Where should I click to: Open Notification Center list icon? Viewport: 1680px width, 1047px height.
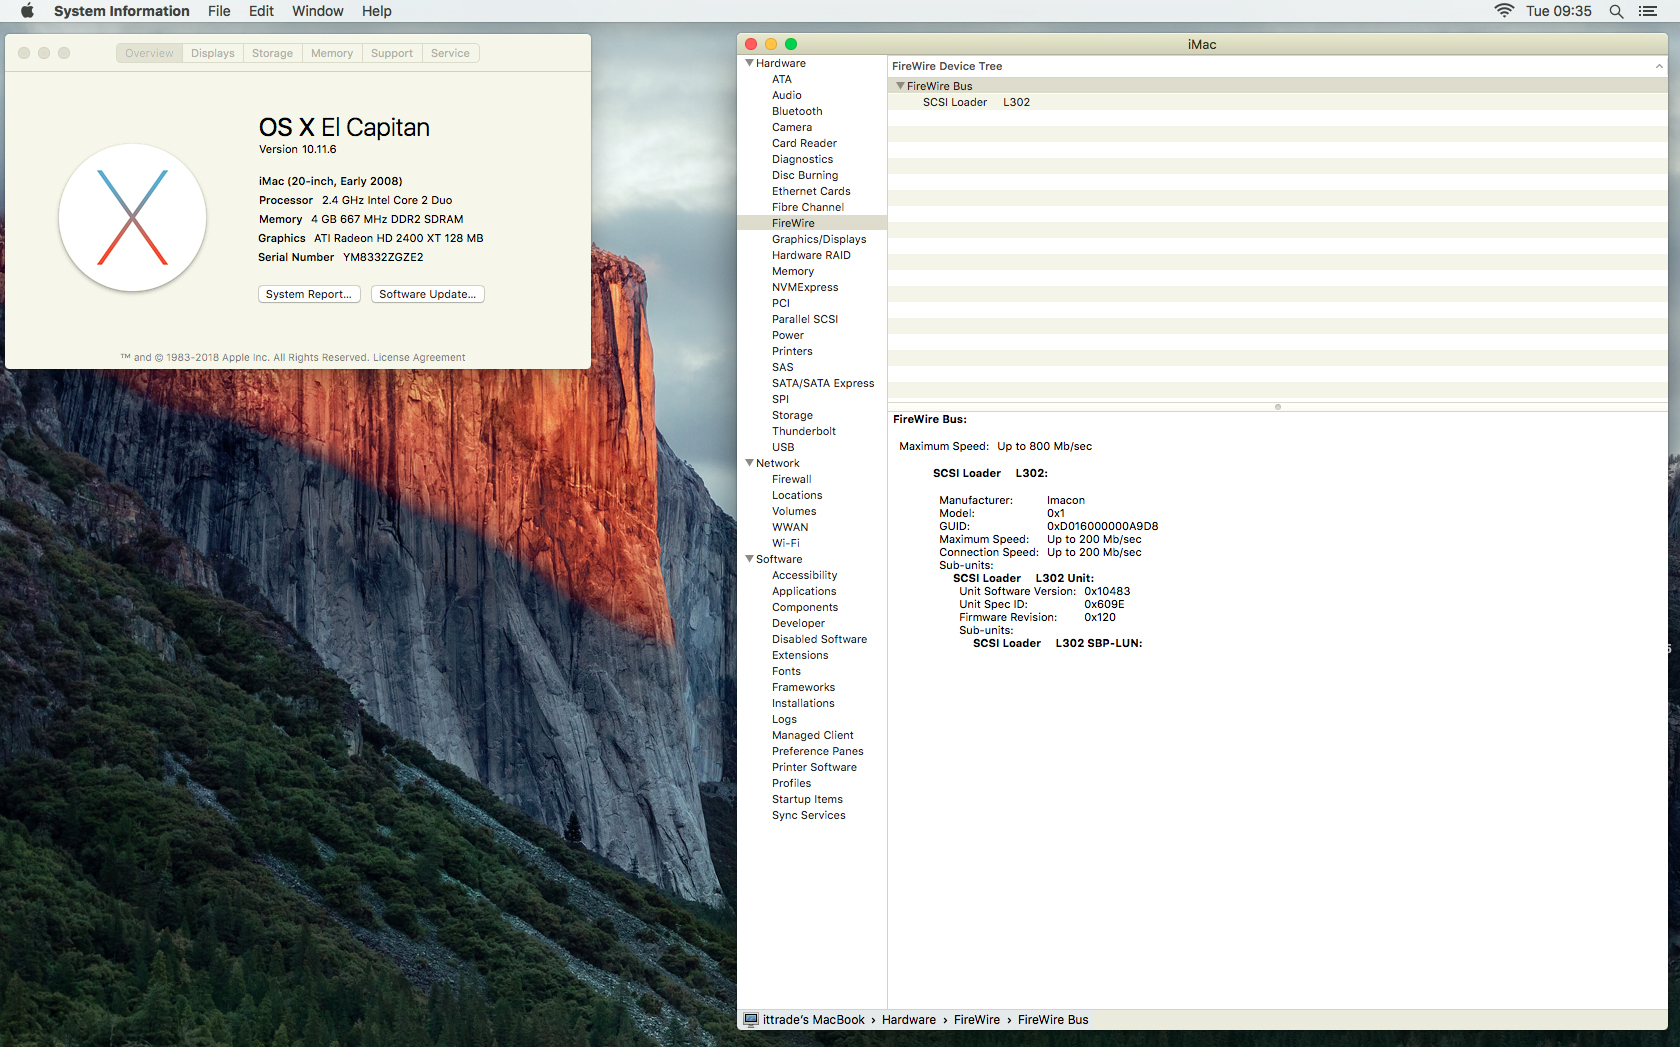1648,11
